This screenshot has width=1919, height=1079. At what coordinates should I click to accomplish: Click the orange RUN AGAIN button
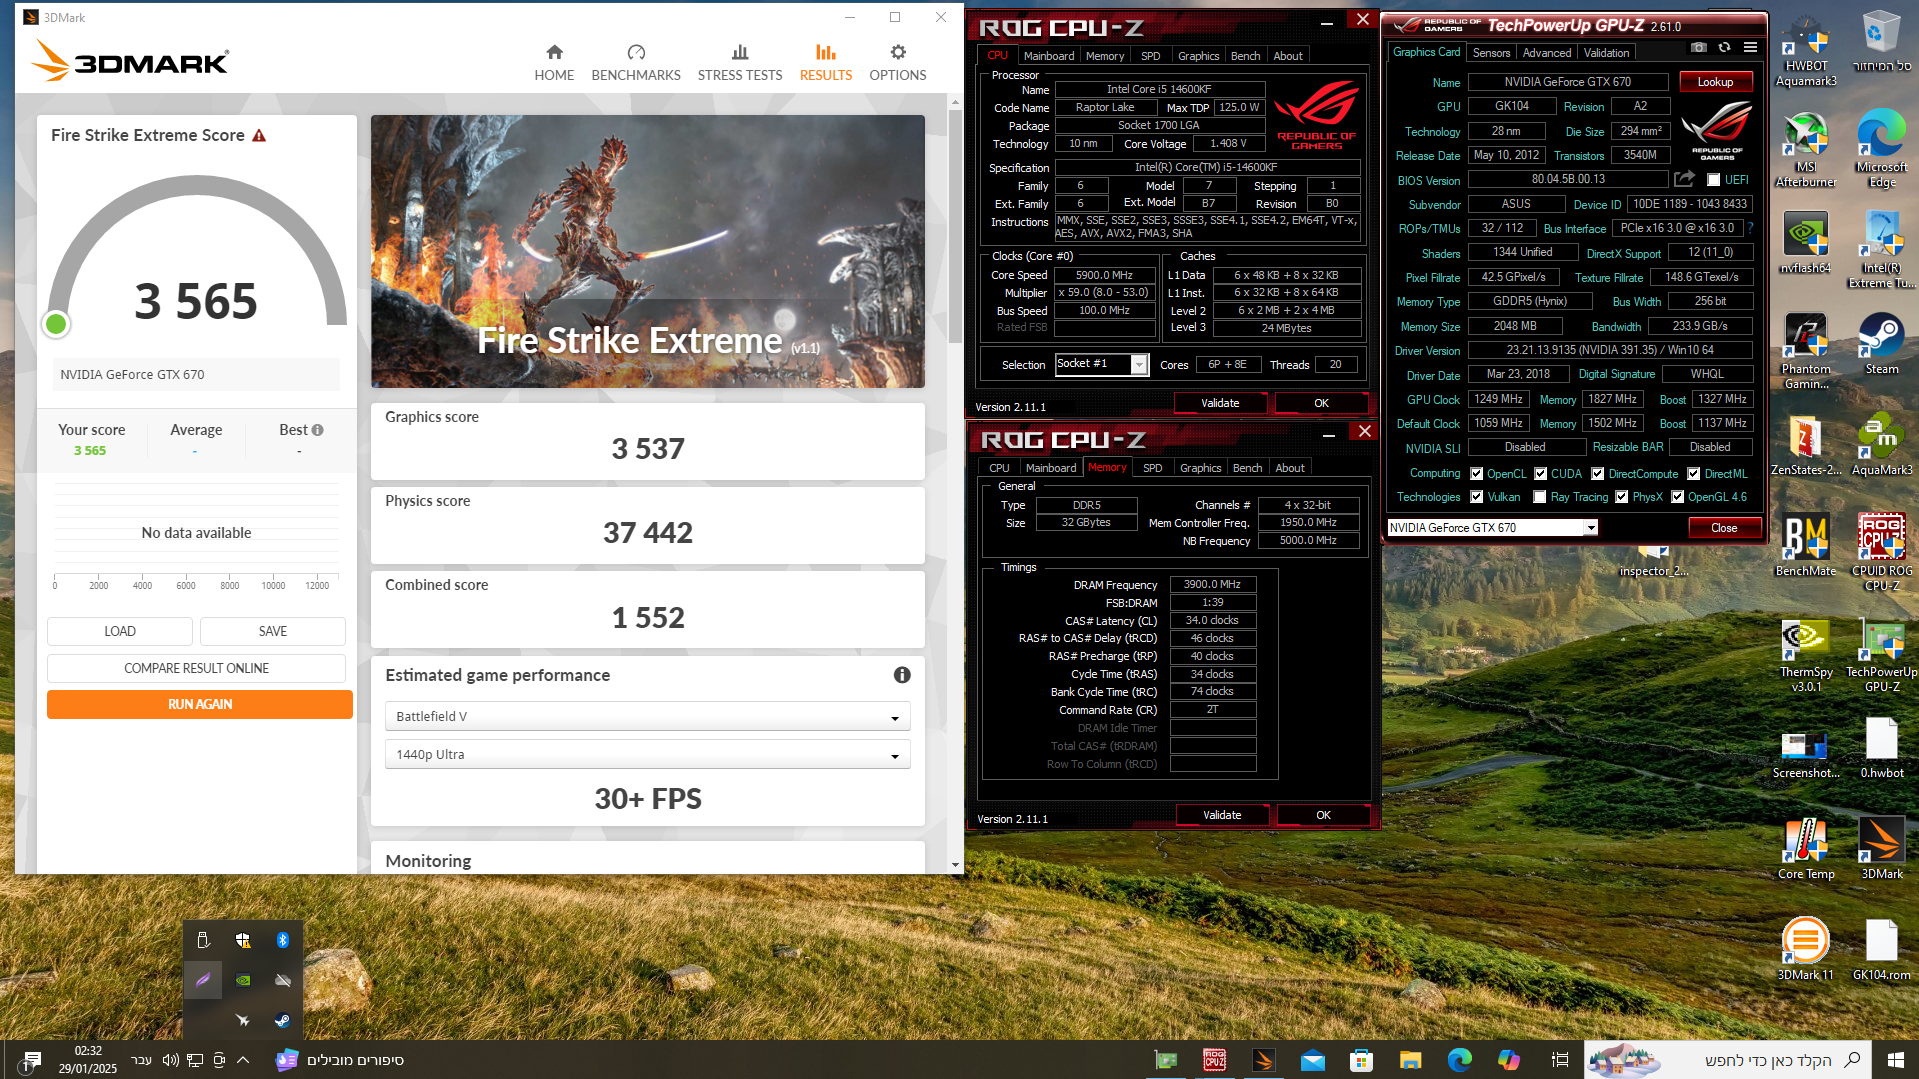[x=200, y=705]
